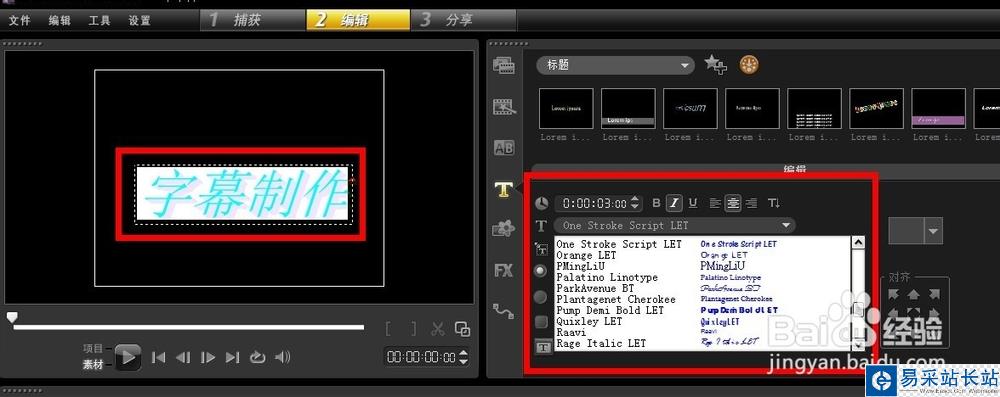This screenshot has width=1000, height=397.
Task: Set mark-out with the right bracket icon
Action: tap(413, 329)
